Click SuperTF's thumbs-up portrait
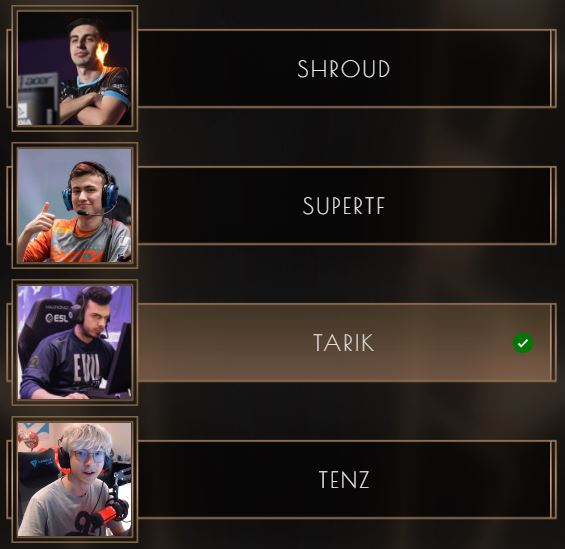This screenshot has height=549, width=565. (75, 205)
